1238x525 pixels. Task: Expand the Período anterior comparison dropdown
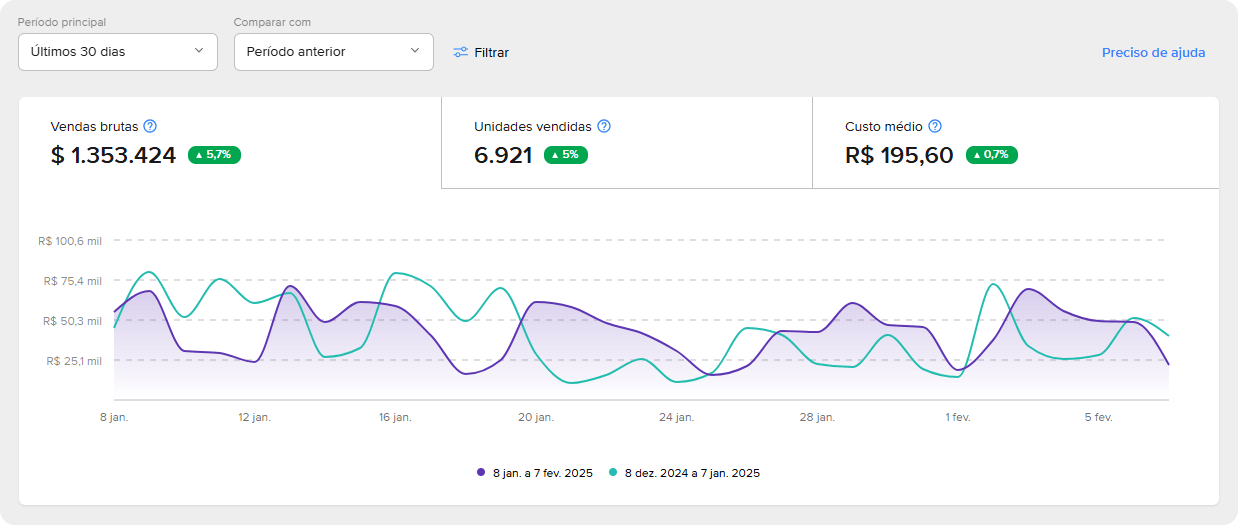tap(333, 52)
